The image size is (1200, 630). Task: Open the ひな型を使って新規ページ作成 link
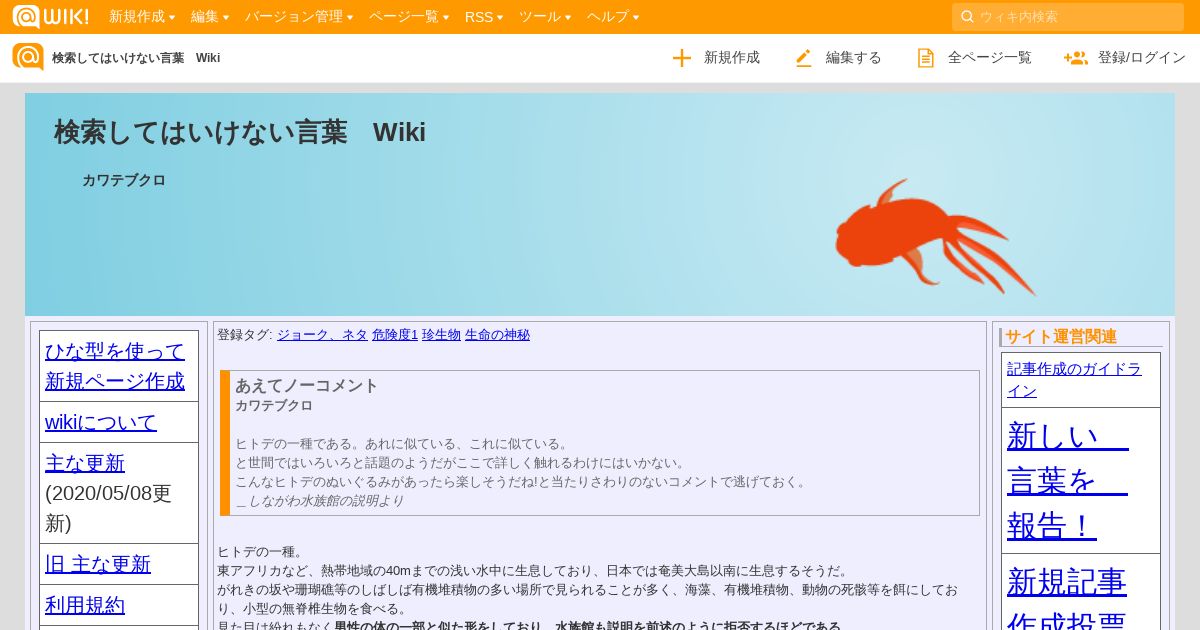pyautogui.click(x=115, y=366)
